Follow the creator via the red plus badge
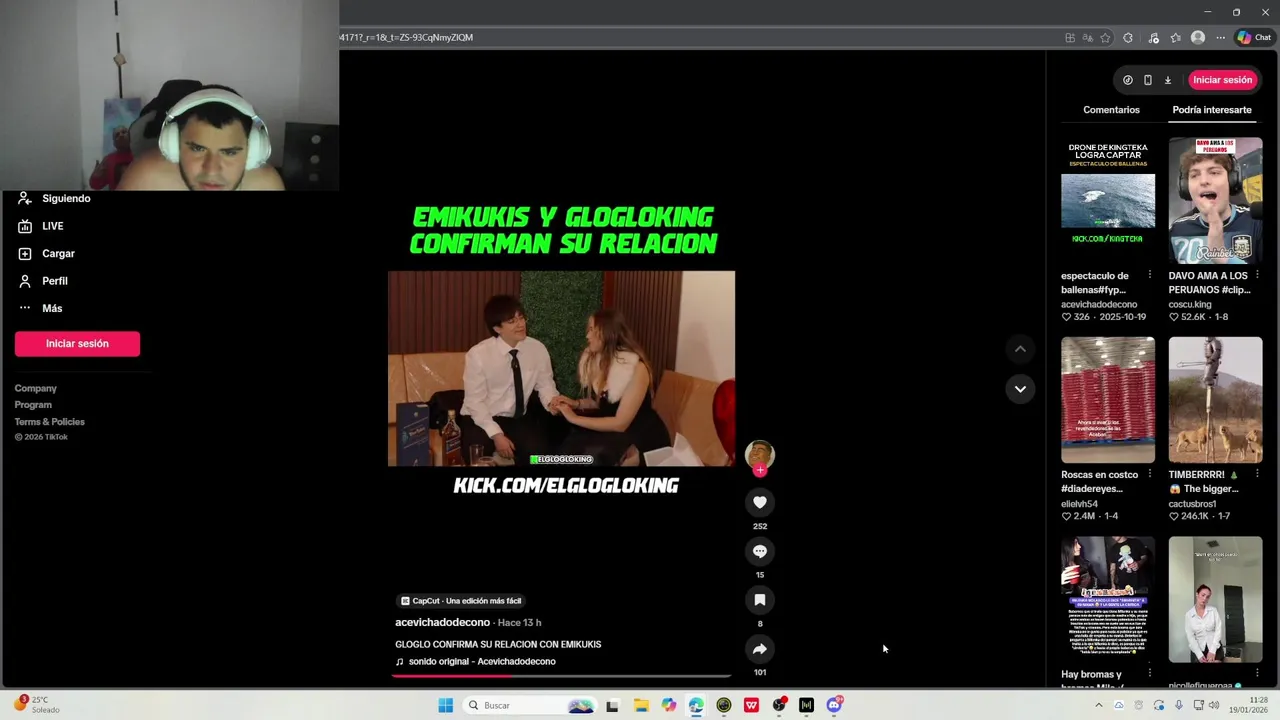 pos(760,470)
